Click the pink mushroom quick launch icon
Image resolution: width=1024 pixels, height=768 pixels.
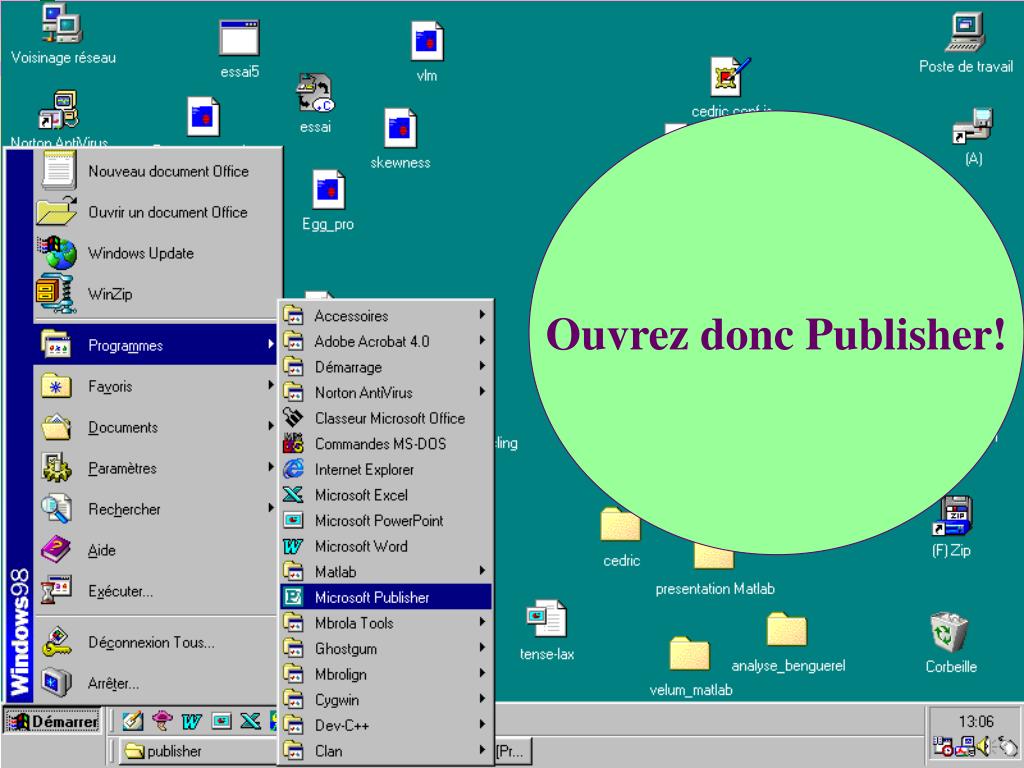coord(162,721)
